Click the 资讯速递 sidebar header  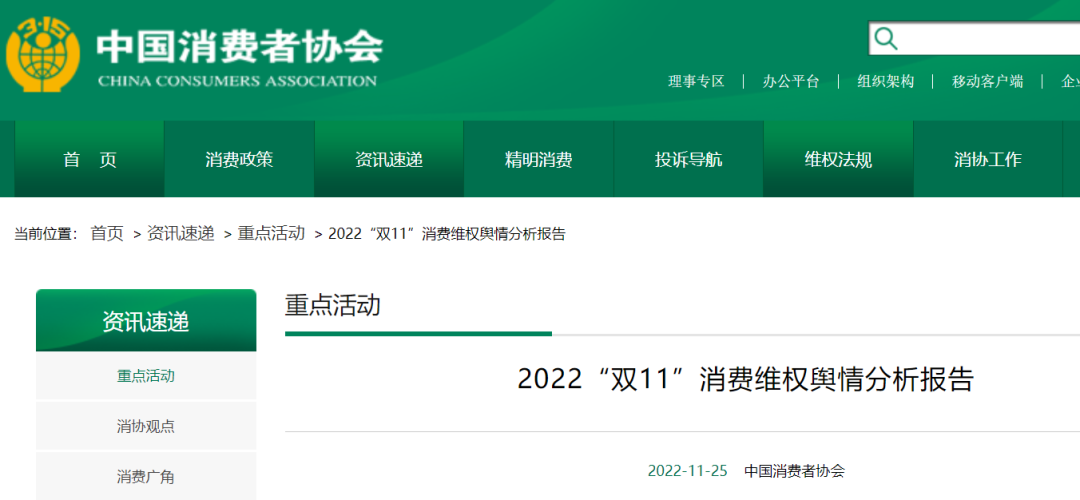pos(146,321)
